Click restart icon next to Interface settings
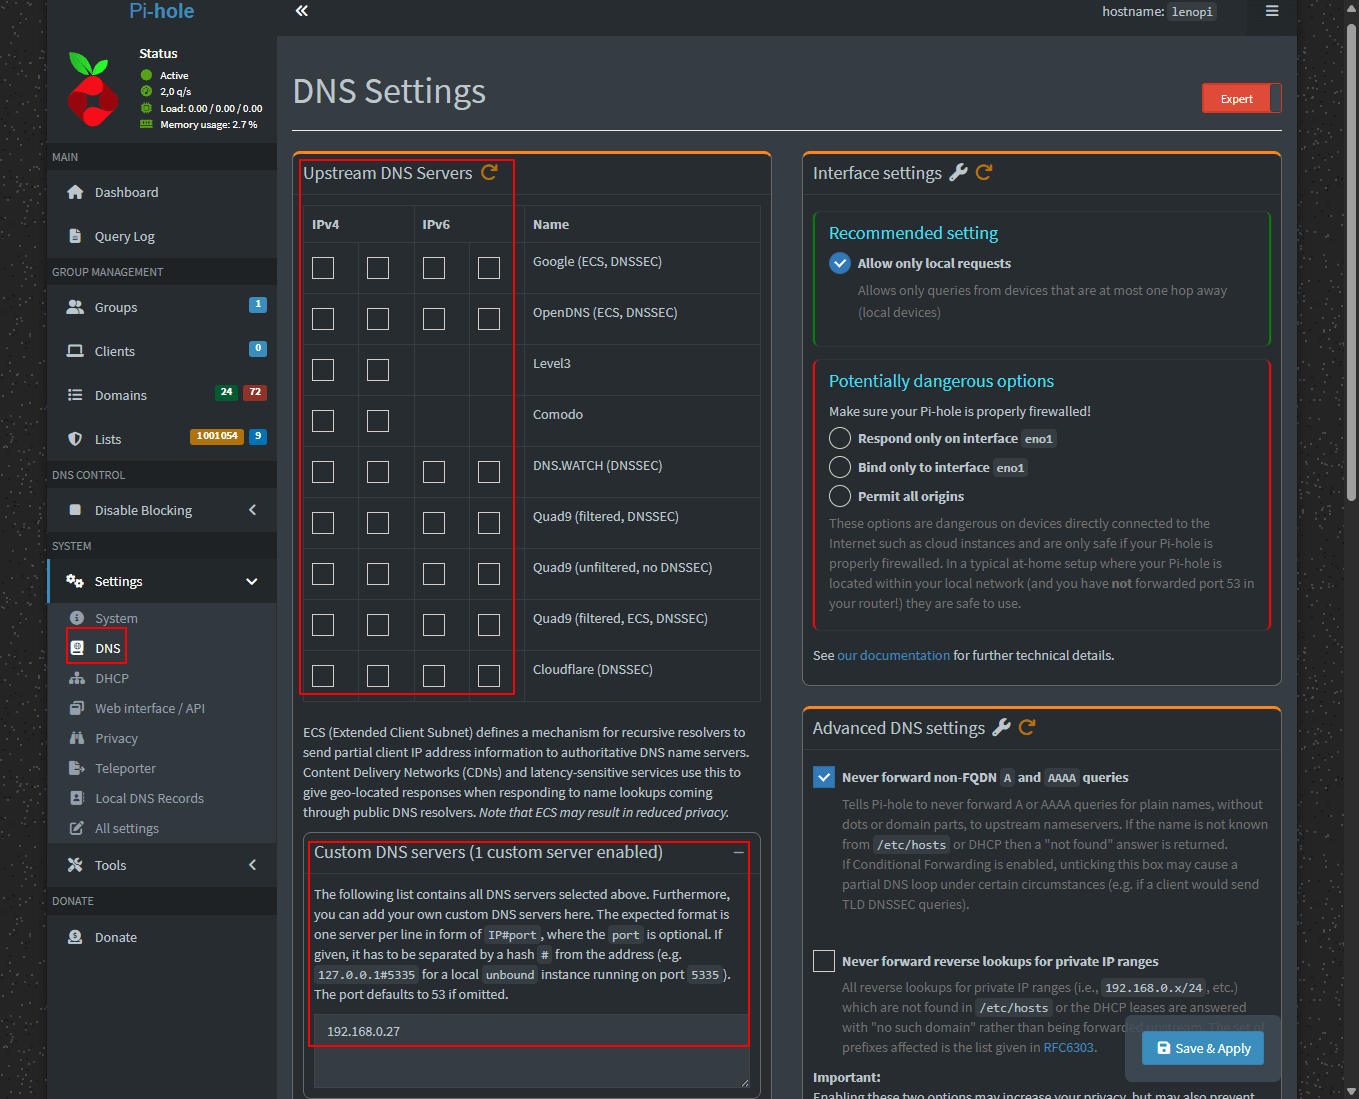This screenshot has width=1359, height=1099. [x=984, y=172]
